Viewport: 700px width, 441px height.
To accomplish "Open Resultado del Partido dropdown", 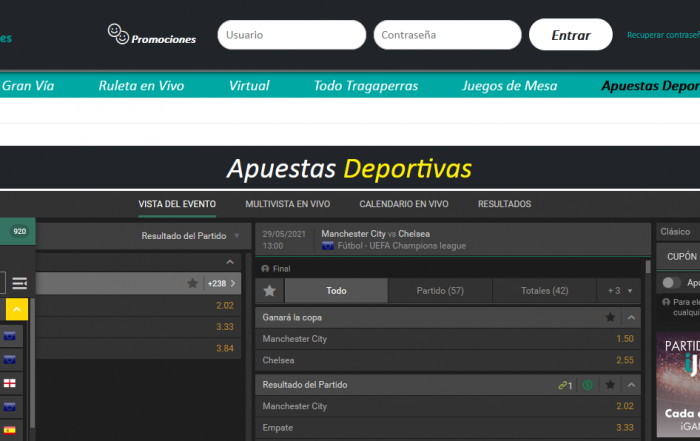I will pos(190,236).
